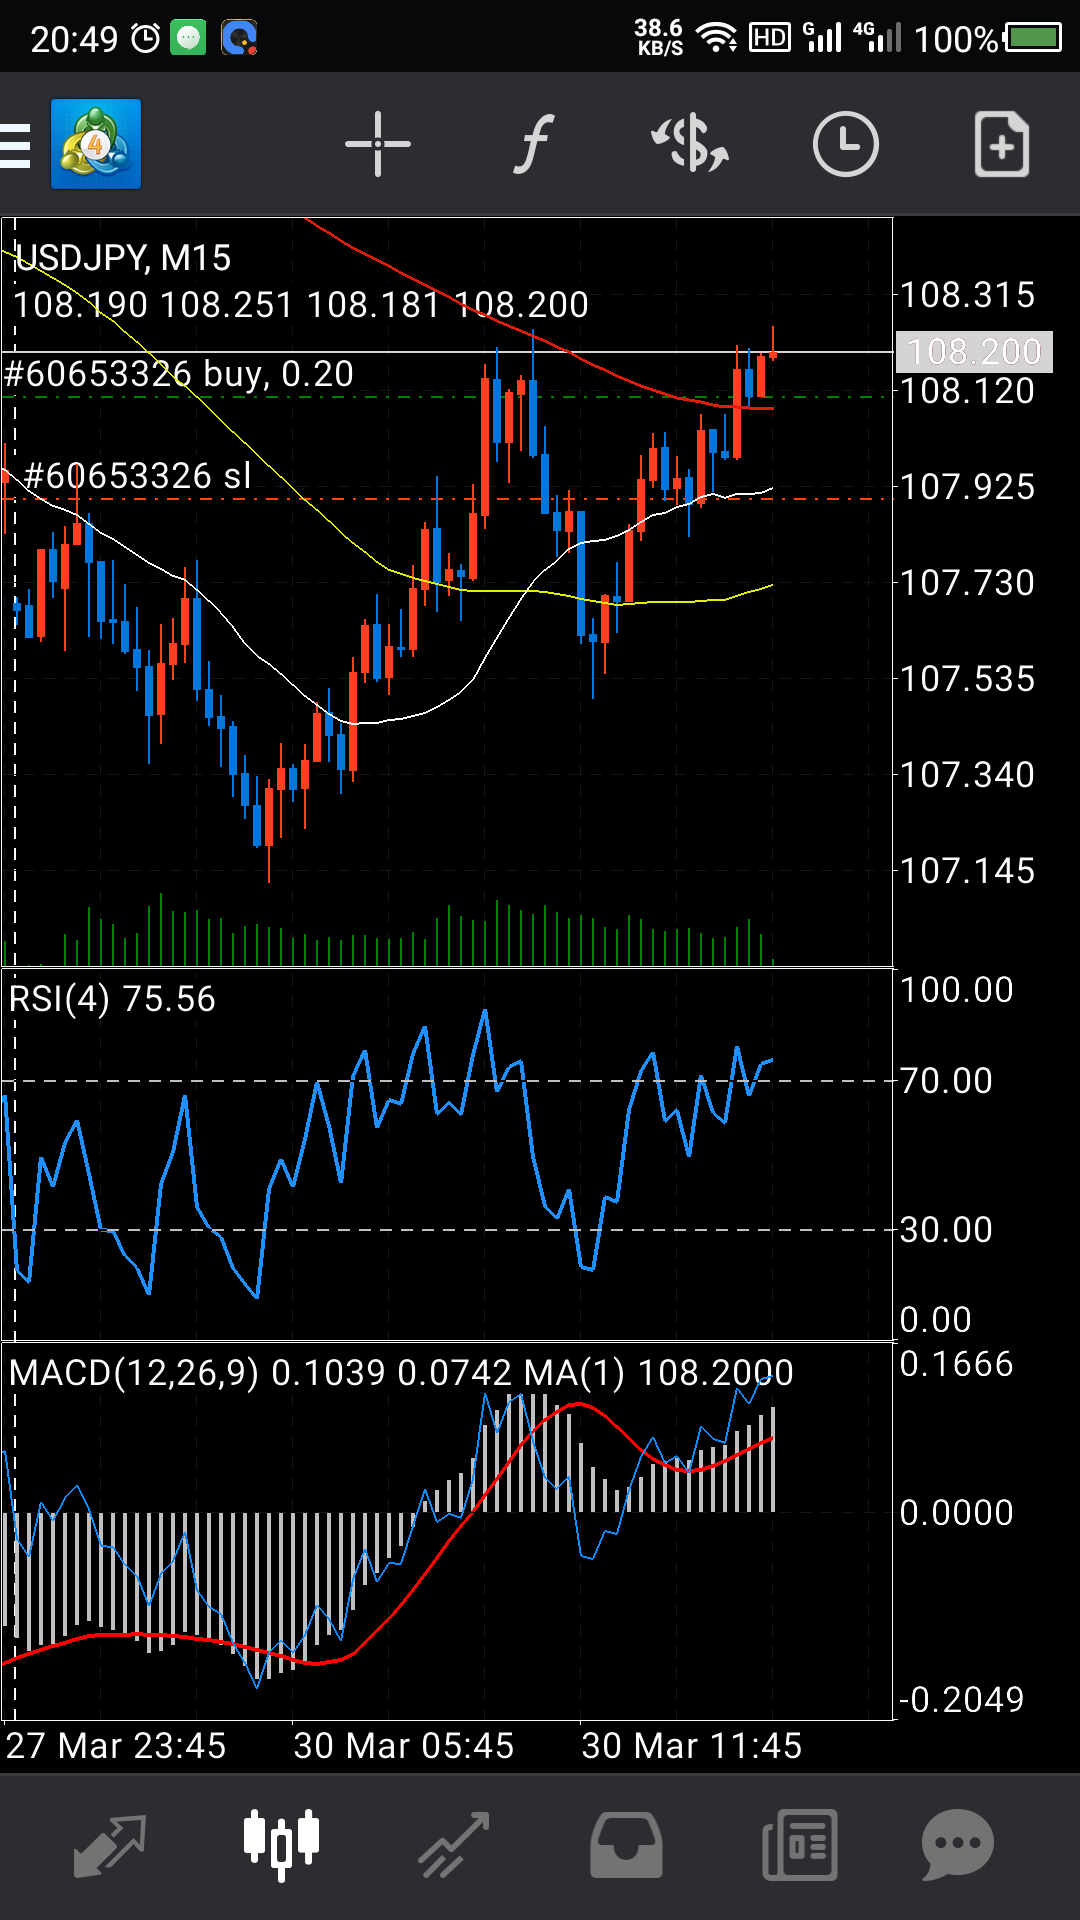
Task: Tap the RSI 30.00 level label
Action: click(946, 1230)
